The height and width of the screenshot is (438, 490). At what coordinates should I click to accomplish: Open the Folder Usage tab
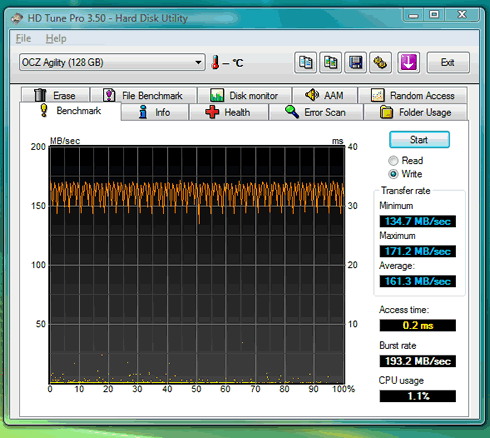click(416, 112)
